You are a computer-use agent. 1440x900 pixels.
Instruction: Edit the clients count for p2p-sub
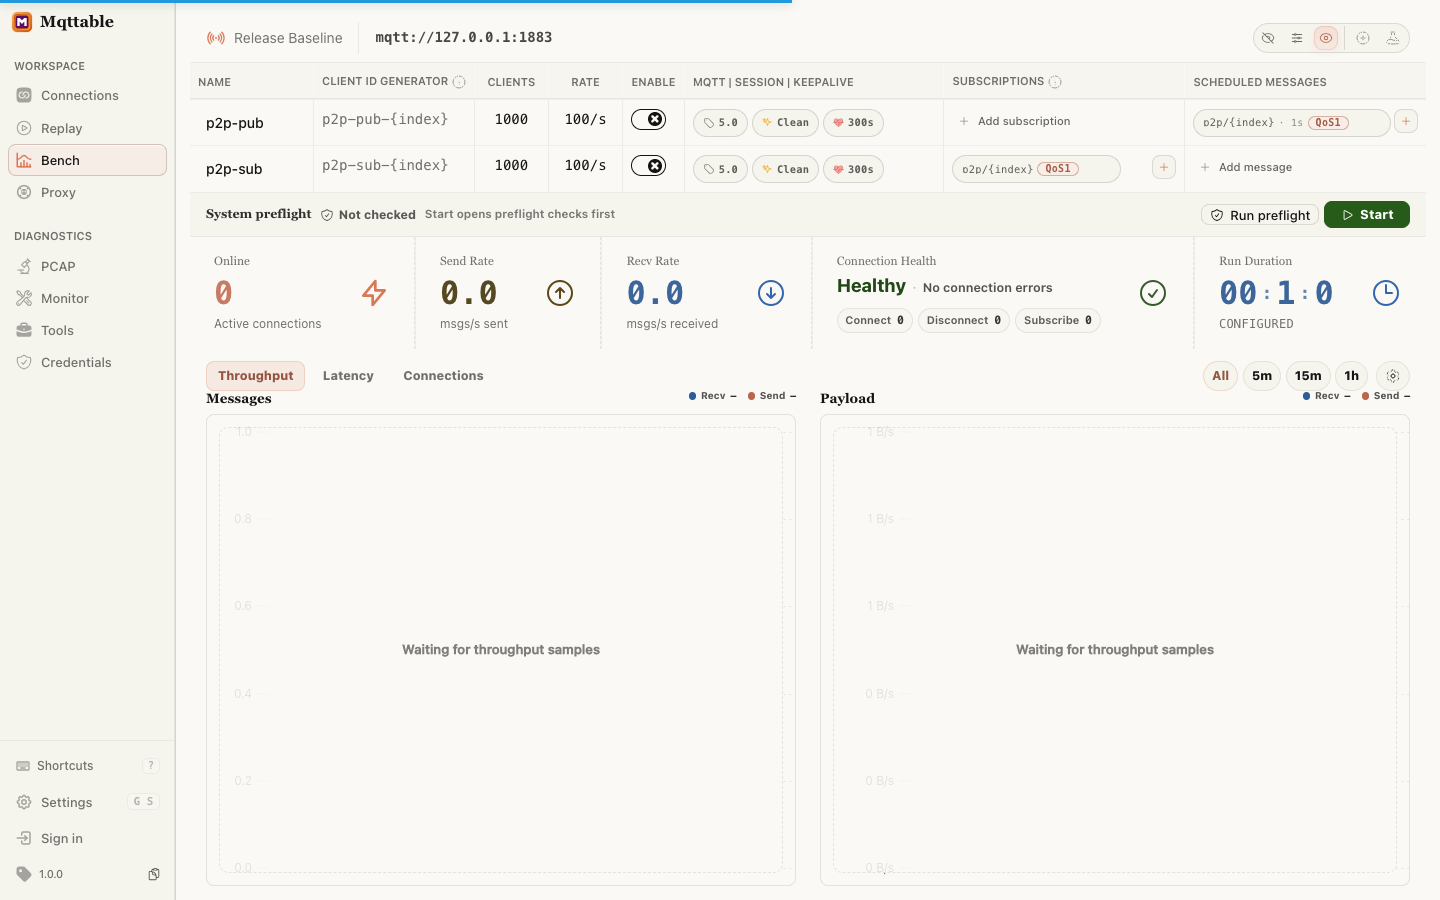pyautogui.click(x=511, y=165)
